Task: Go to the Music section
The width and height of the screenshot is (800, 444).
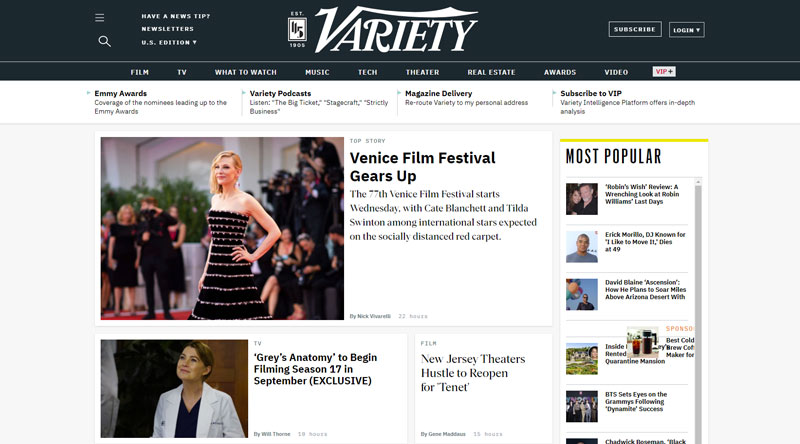Action: tap(317, 72)
